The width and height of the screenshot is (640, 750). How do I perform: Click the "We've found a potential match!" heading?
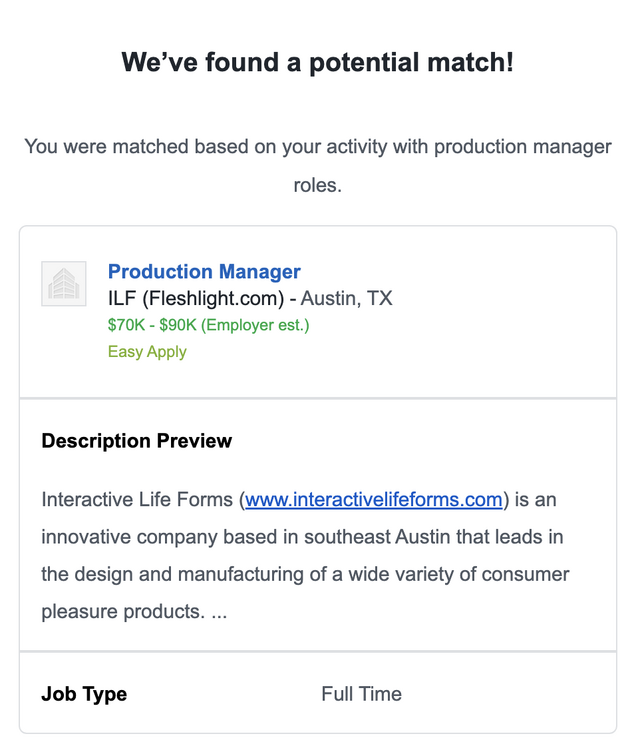click(318, 62)
